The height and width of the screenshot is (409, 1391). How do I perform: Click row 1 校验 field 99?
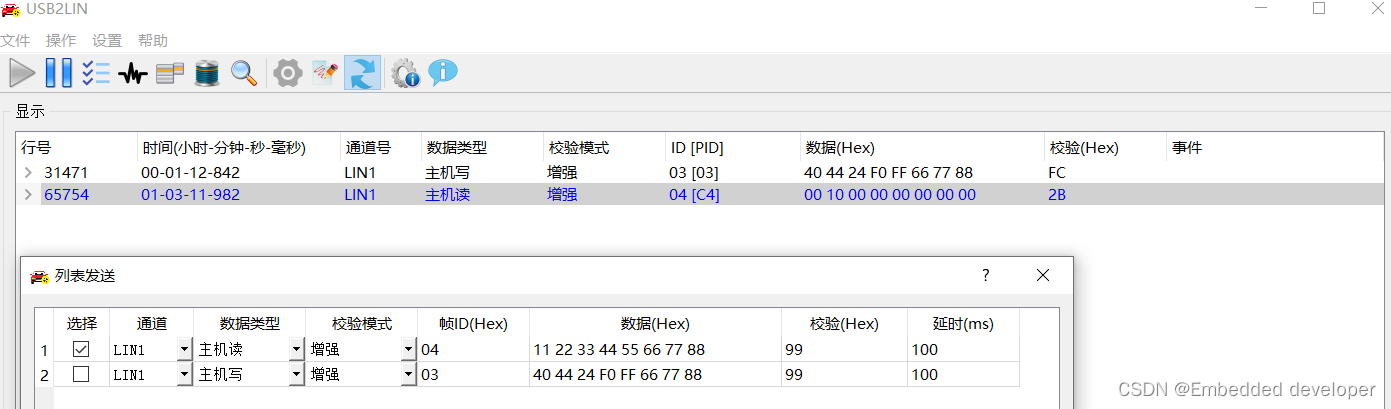click(844, 349)
